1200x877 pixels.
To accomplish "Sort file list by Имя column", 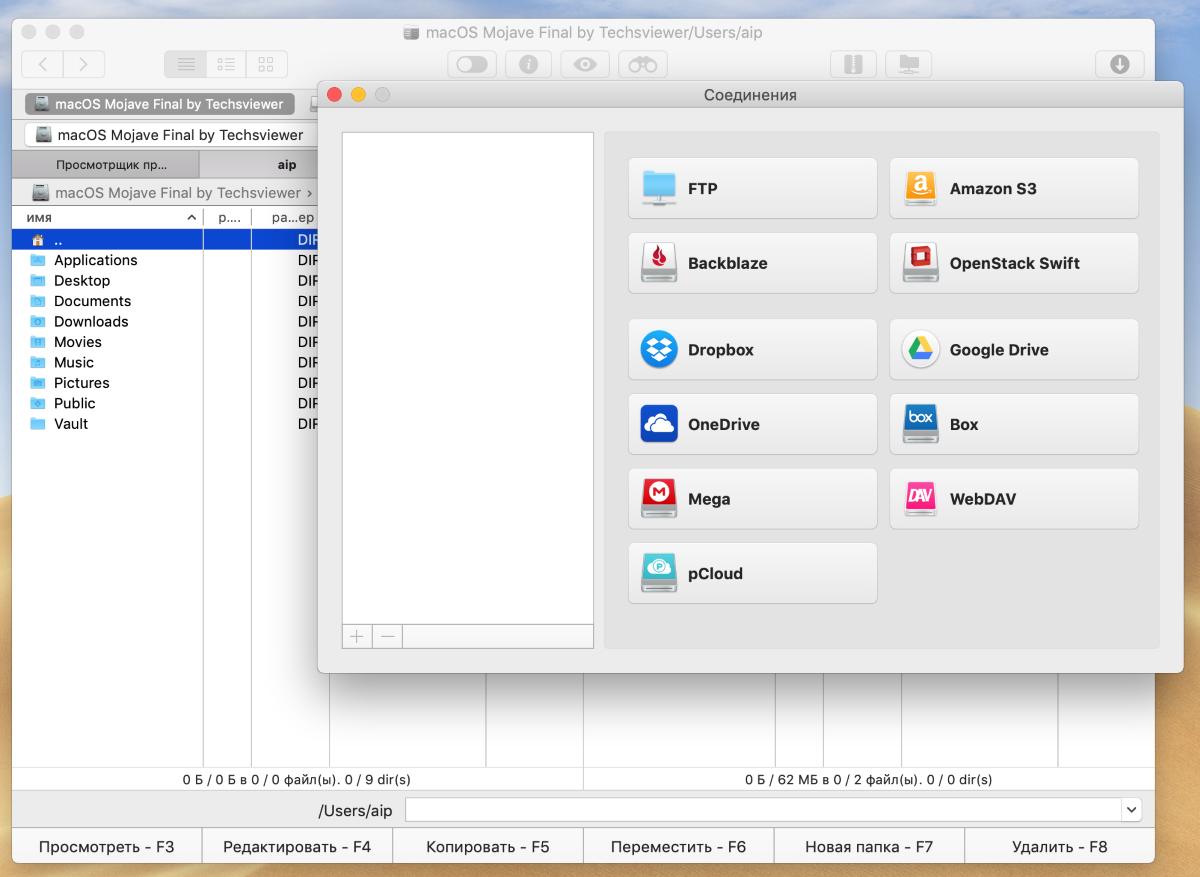I will pyautogui.click(x=107, y=217).
